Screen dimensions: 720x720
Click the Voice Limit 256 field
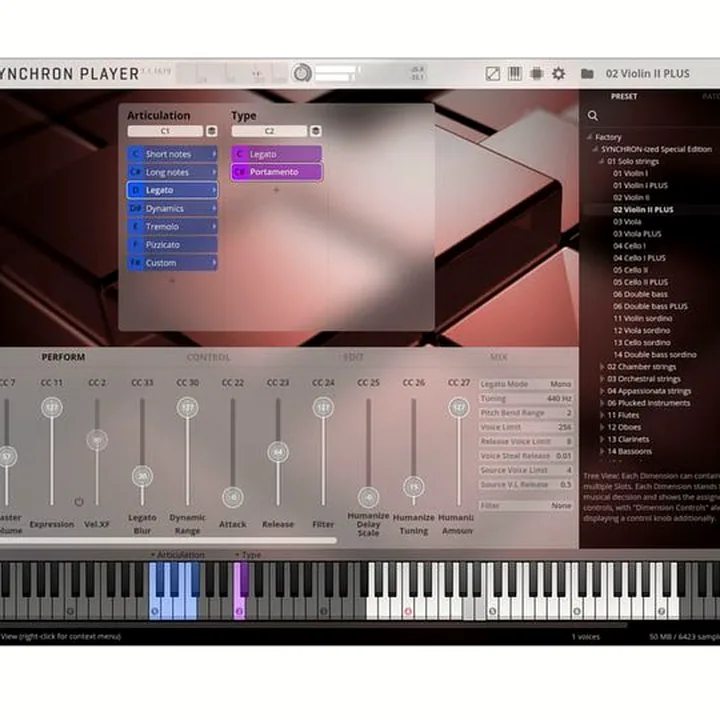[526, 427]
